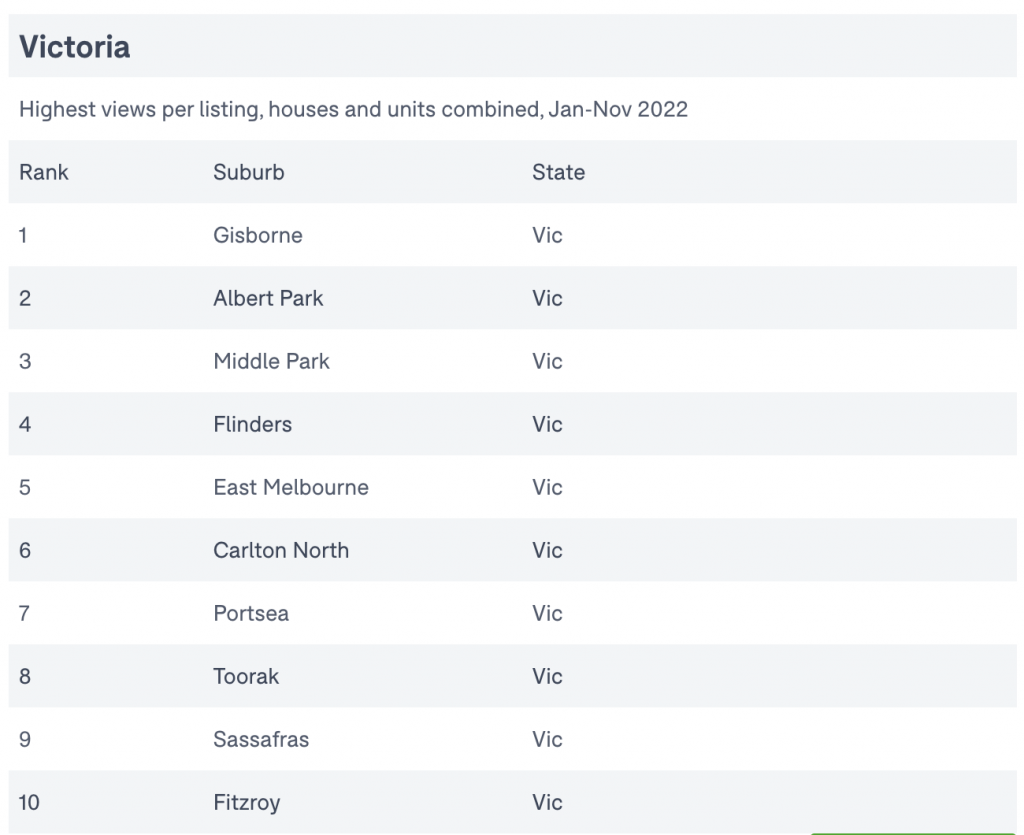The image size is (1024, 835).
Task: Click rank number 1 cell
Action: (x=24, y=235)
